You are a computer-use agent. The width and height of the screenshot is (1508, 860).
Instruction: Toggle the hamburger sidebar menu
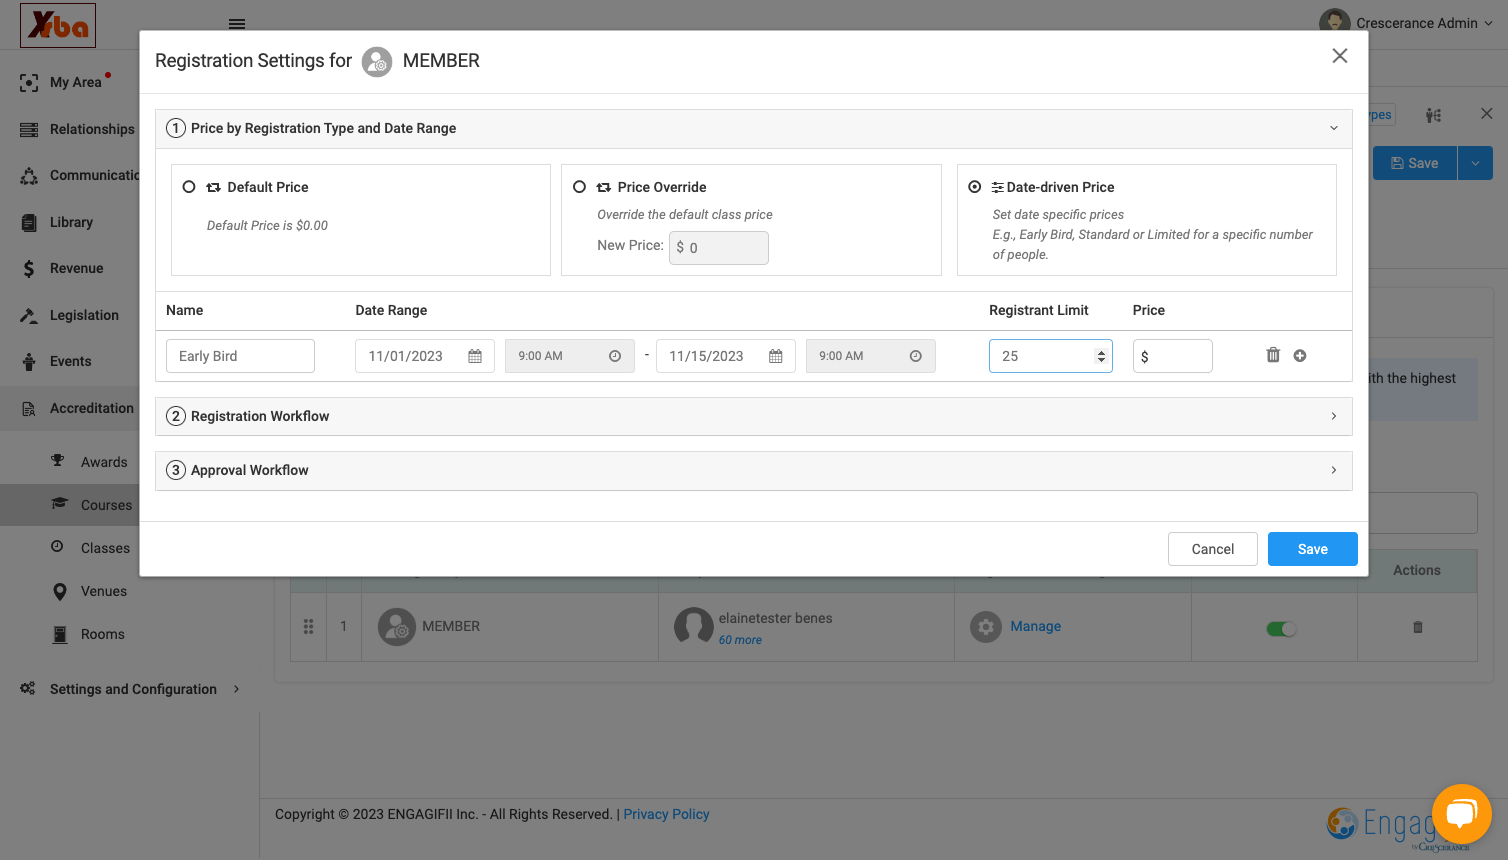(x=237, y=24)
